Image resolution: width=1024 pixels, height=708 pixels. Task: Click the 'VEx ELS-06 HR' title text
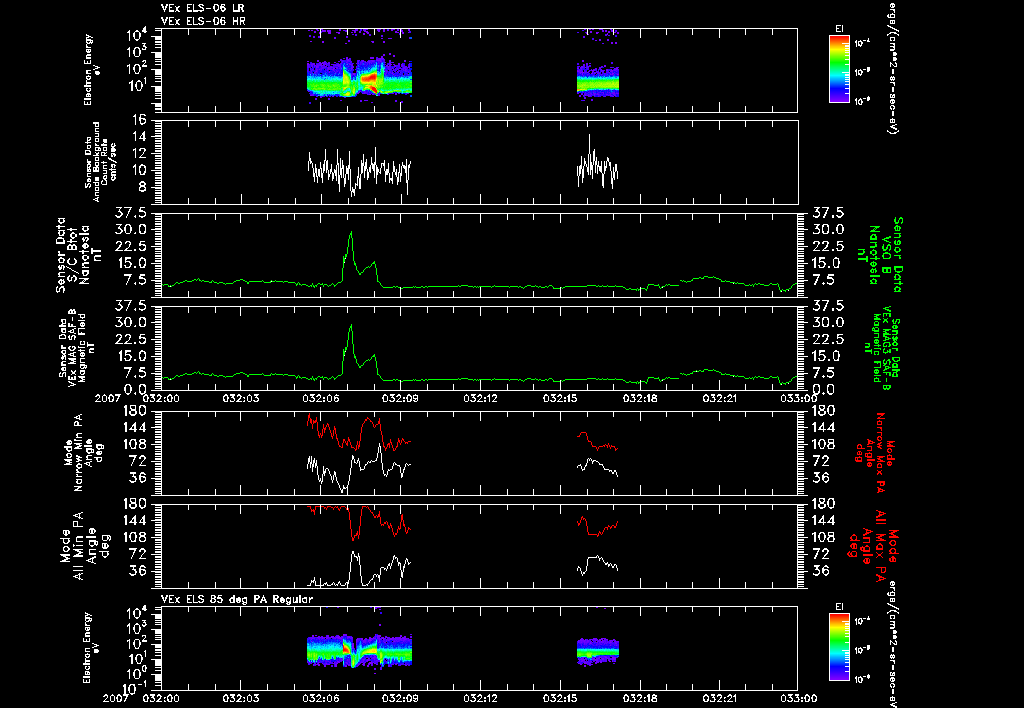tap(202, 21)
